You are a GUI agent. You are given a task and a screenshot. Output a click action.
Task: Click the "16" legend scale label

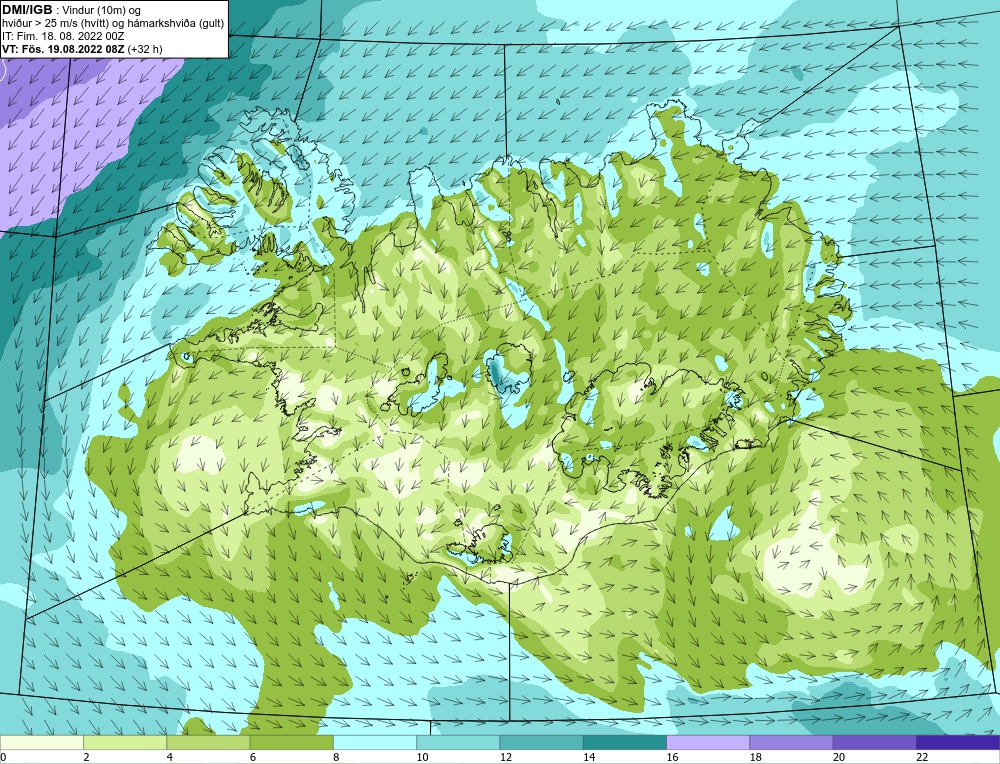tap(672, 757)
